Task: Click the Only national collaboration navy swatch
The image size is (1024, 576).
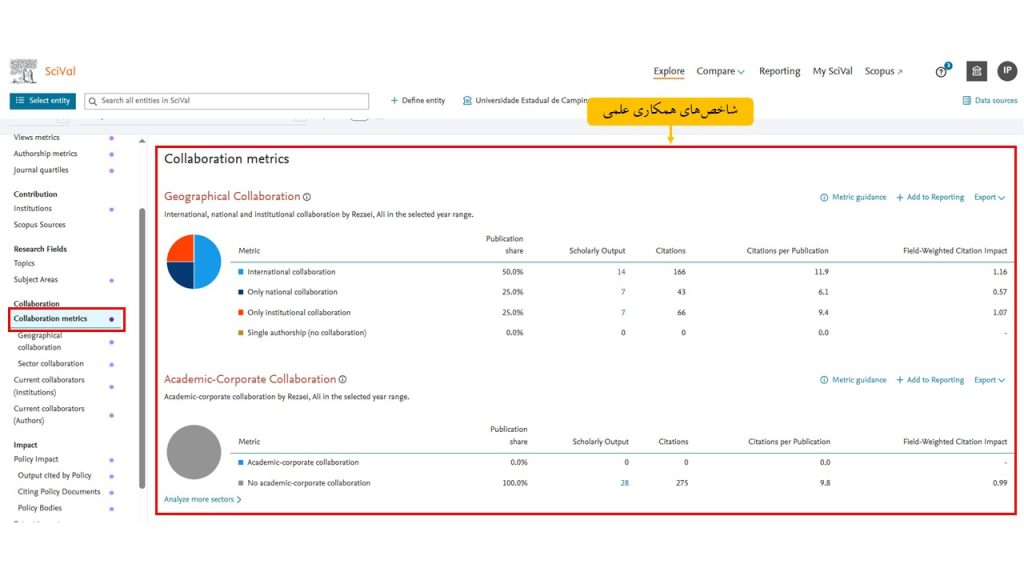Action: tap(241, 292)
